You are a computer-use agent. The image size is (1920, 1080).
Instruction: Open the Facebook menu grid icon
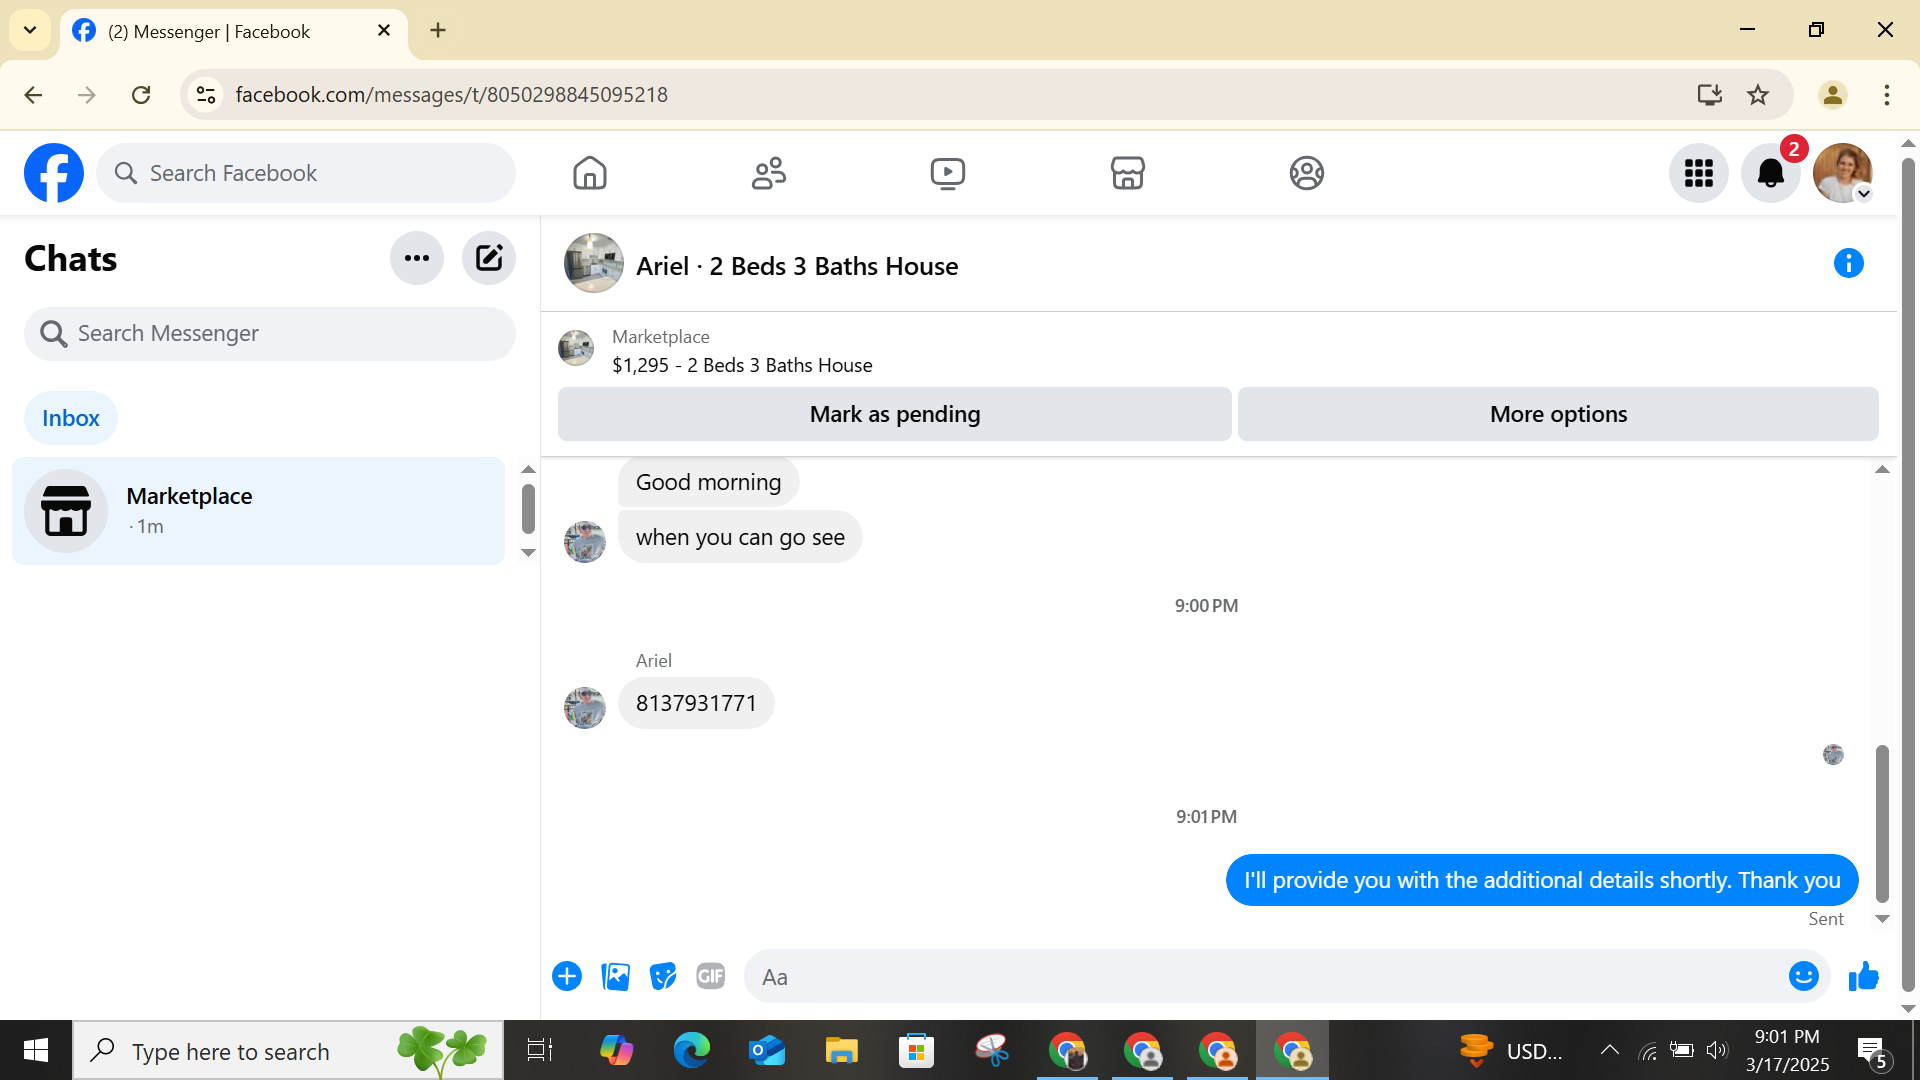(x=1698, y=173)
